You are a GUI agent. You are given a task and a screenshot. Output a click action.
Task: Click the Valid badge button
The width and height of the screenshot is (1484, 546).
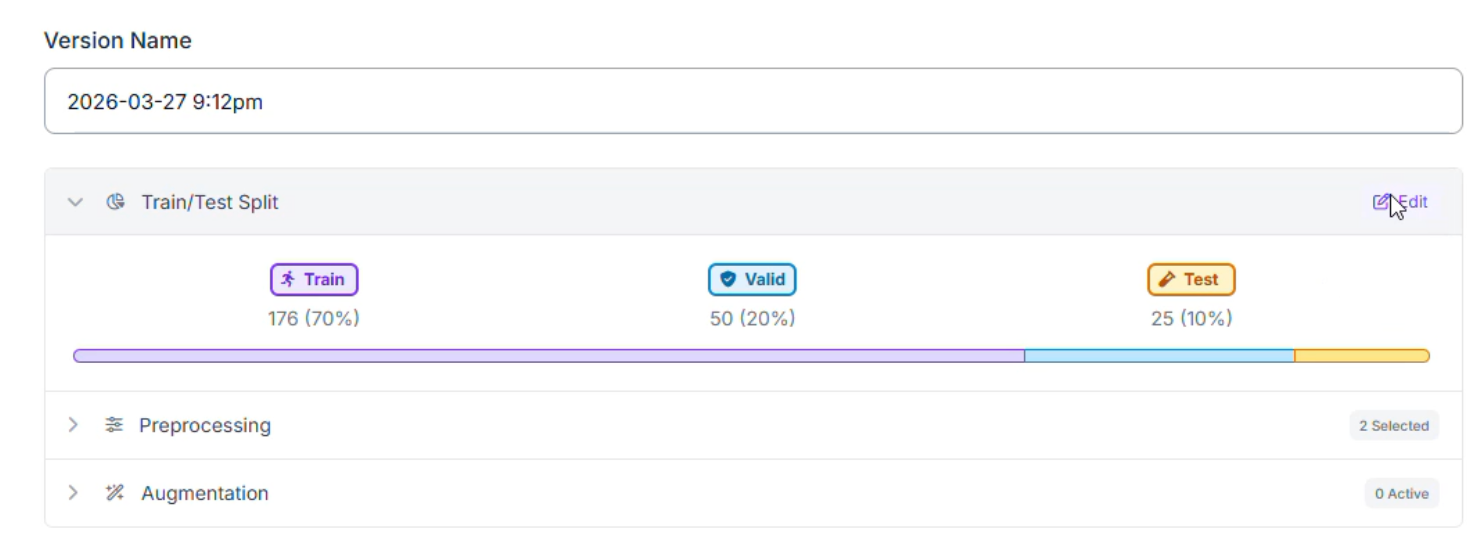(x=752, y=280)
